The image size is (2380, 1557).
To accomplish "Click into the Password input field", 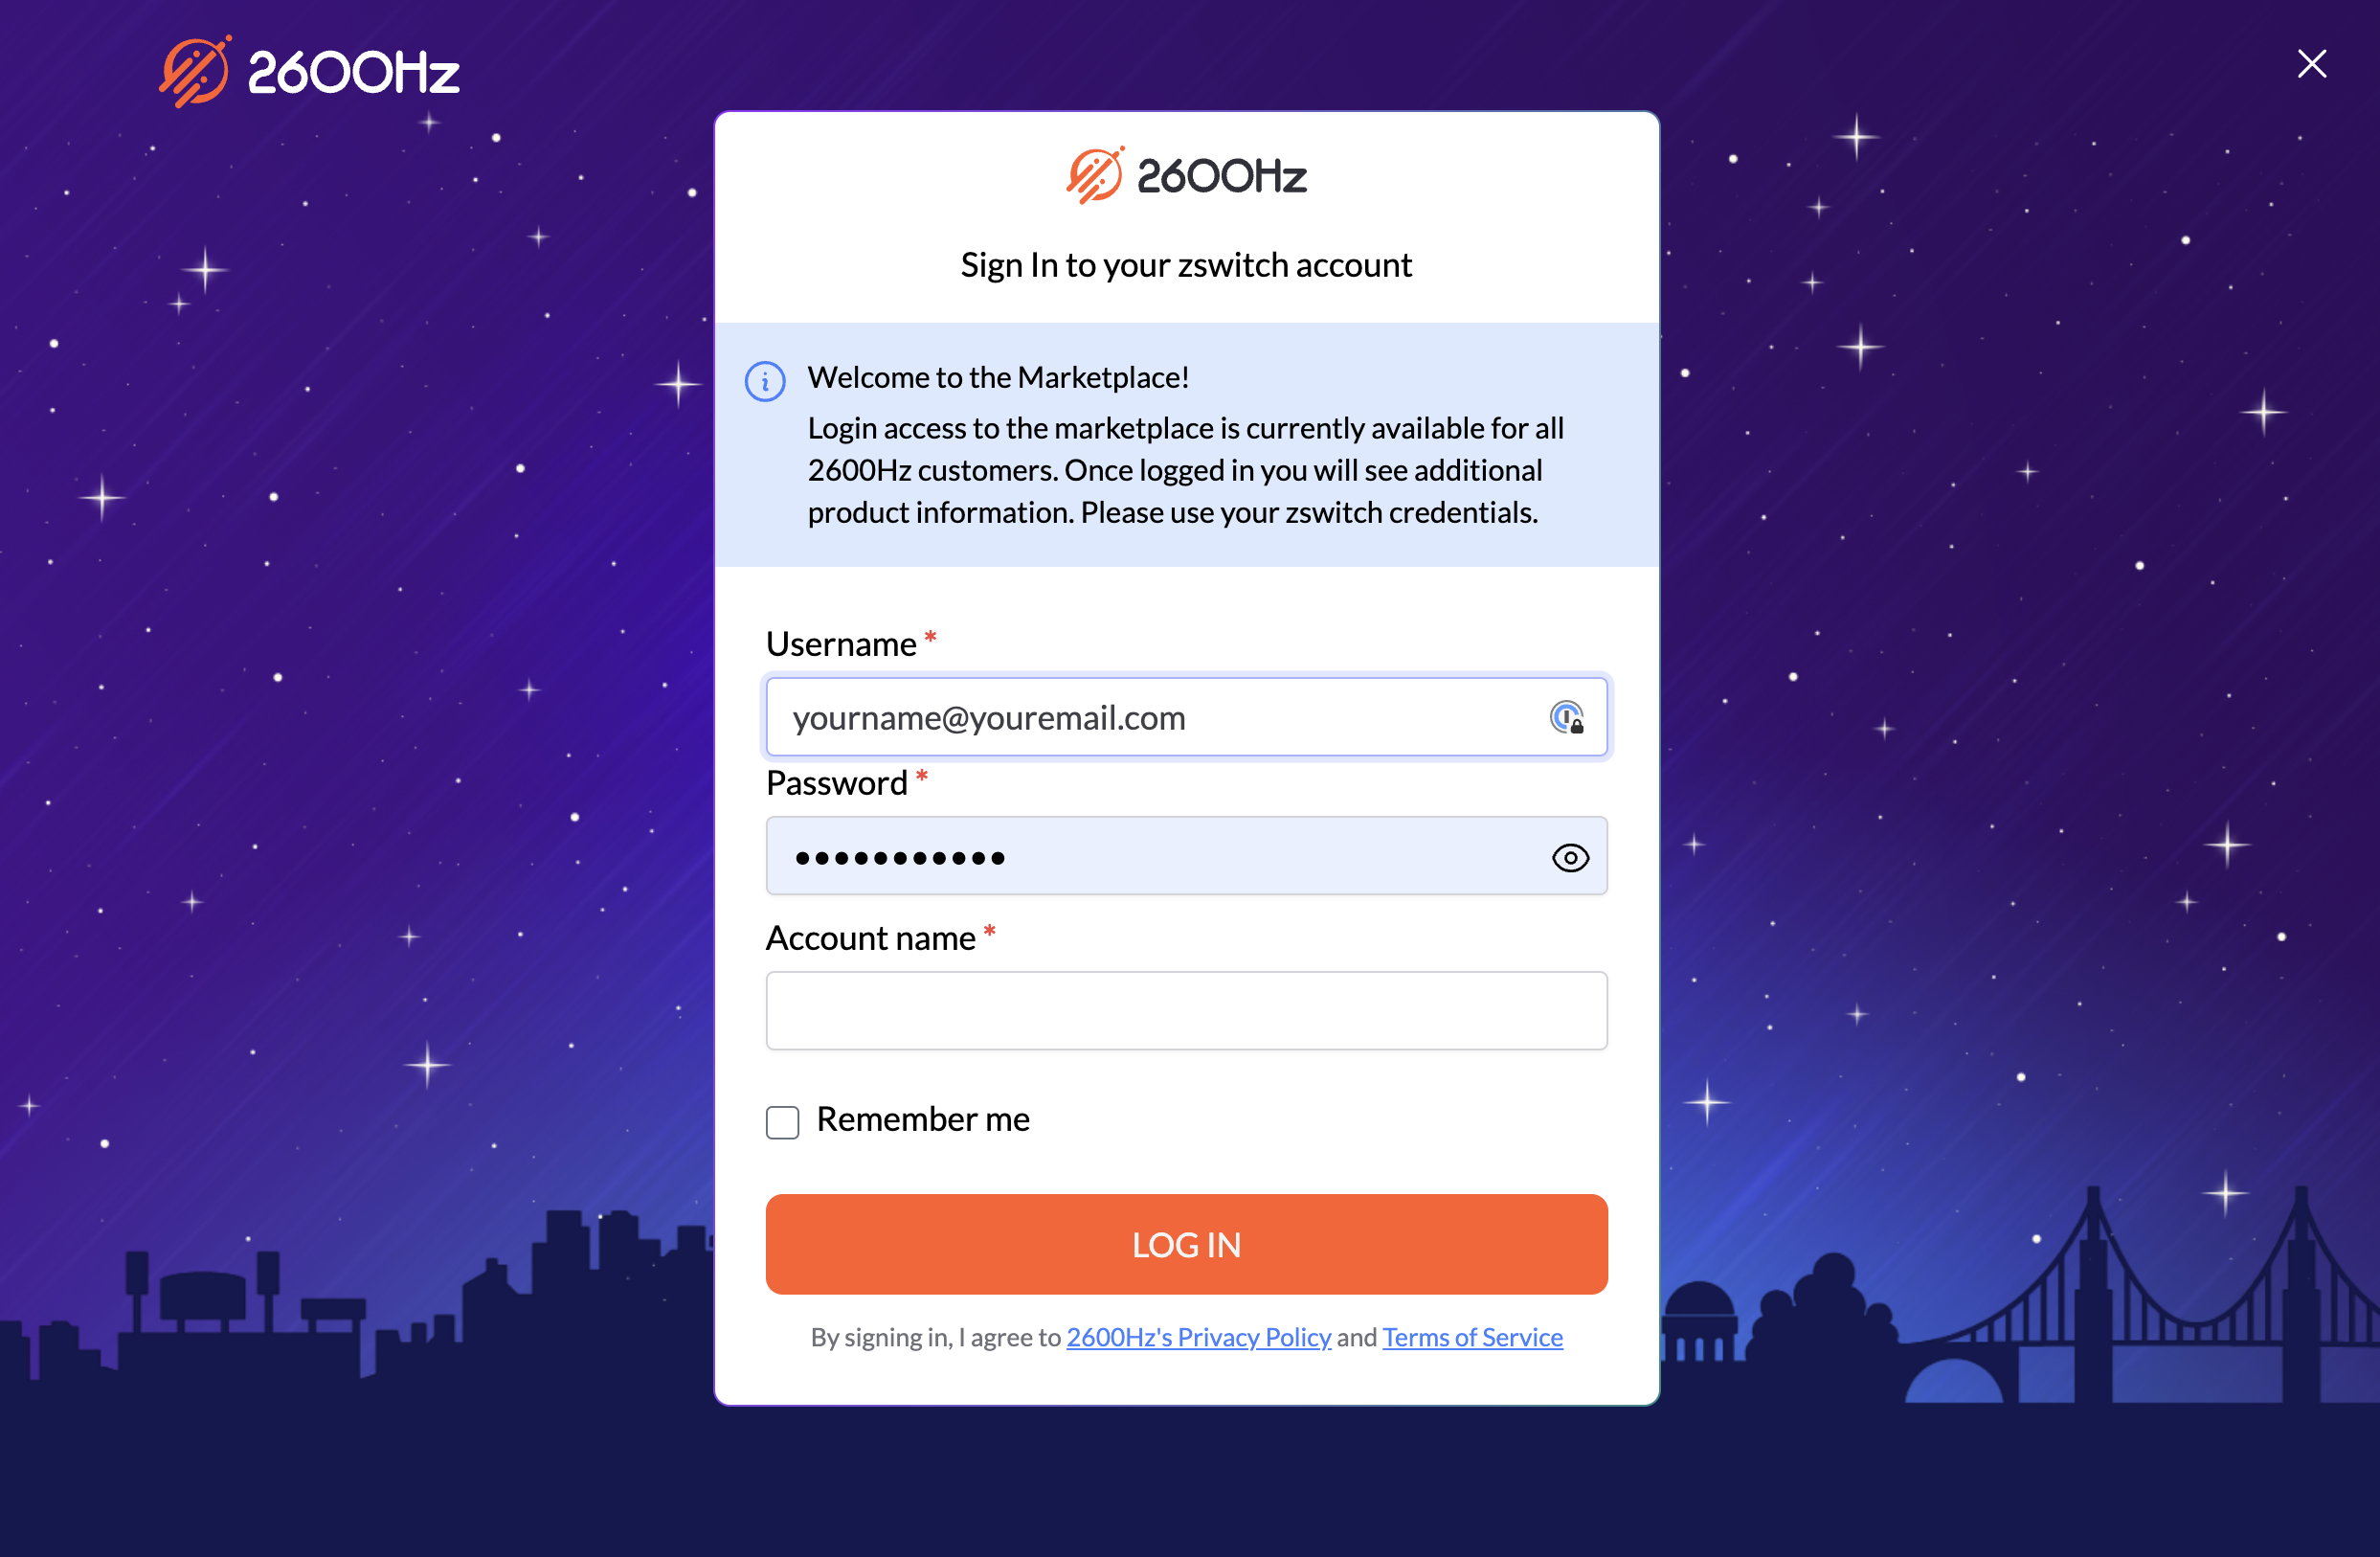I will click(x=1186, y=856).
